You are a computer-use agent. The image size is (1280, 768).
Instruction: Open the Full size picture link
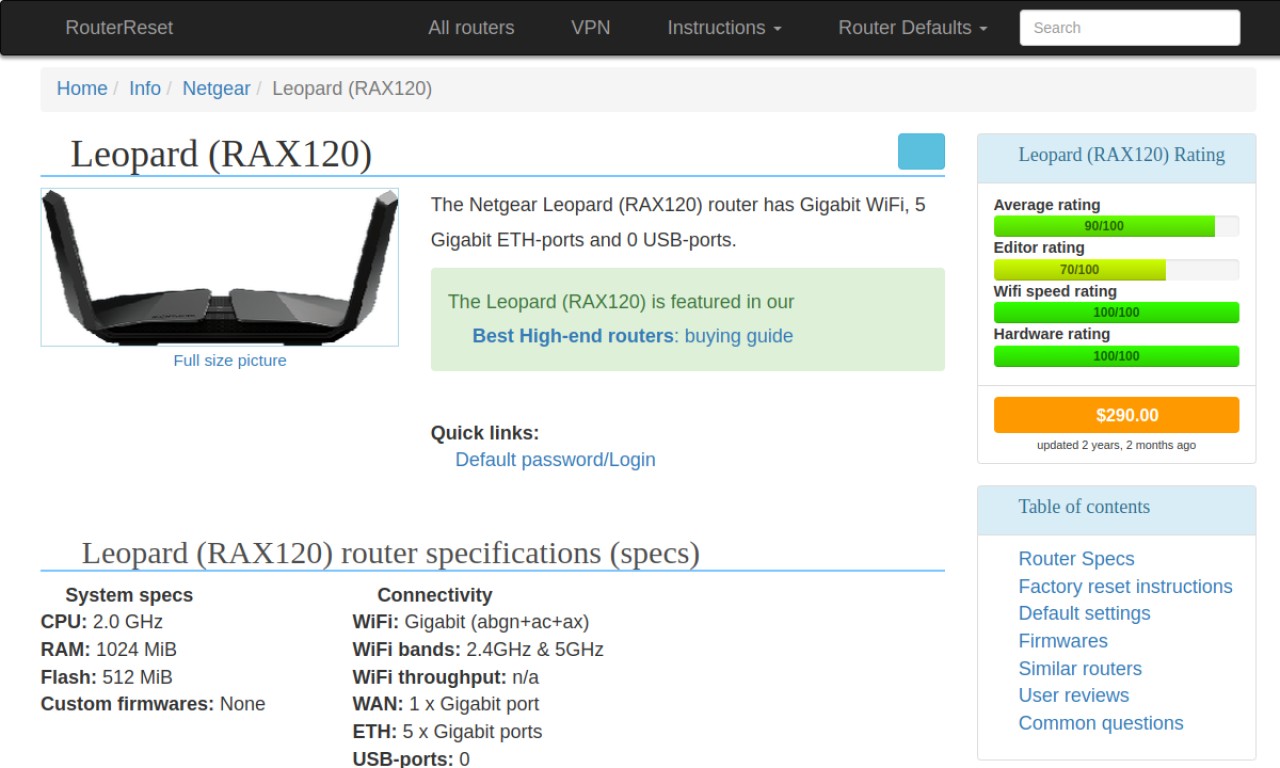point(230,360)
